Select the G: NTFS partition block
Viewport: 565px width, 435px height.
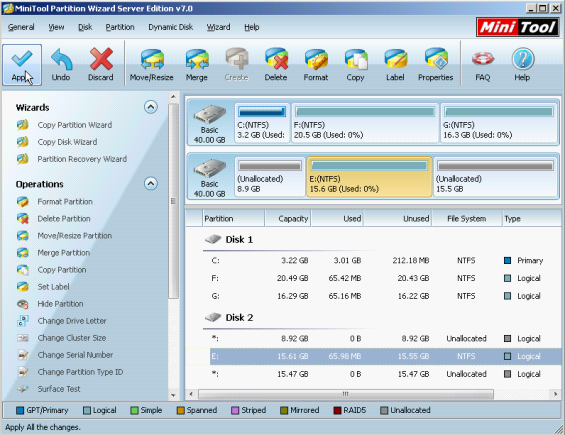click(499, 123)
